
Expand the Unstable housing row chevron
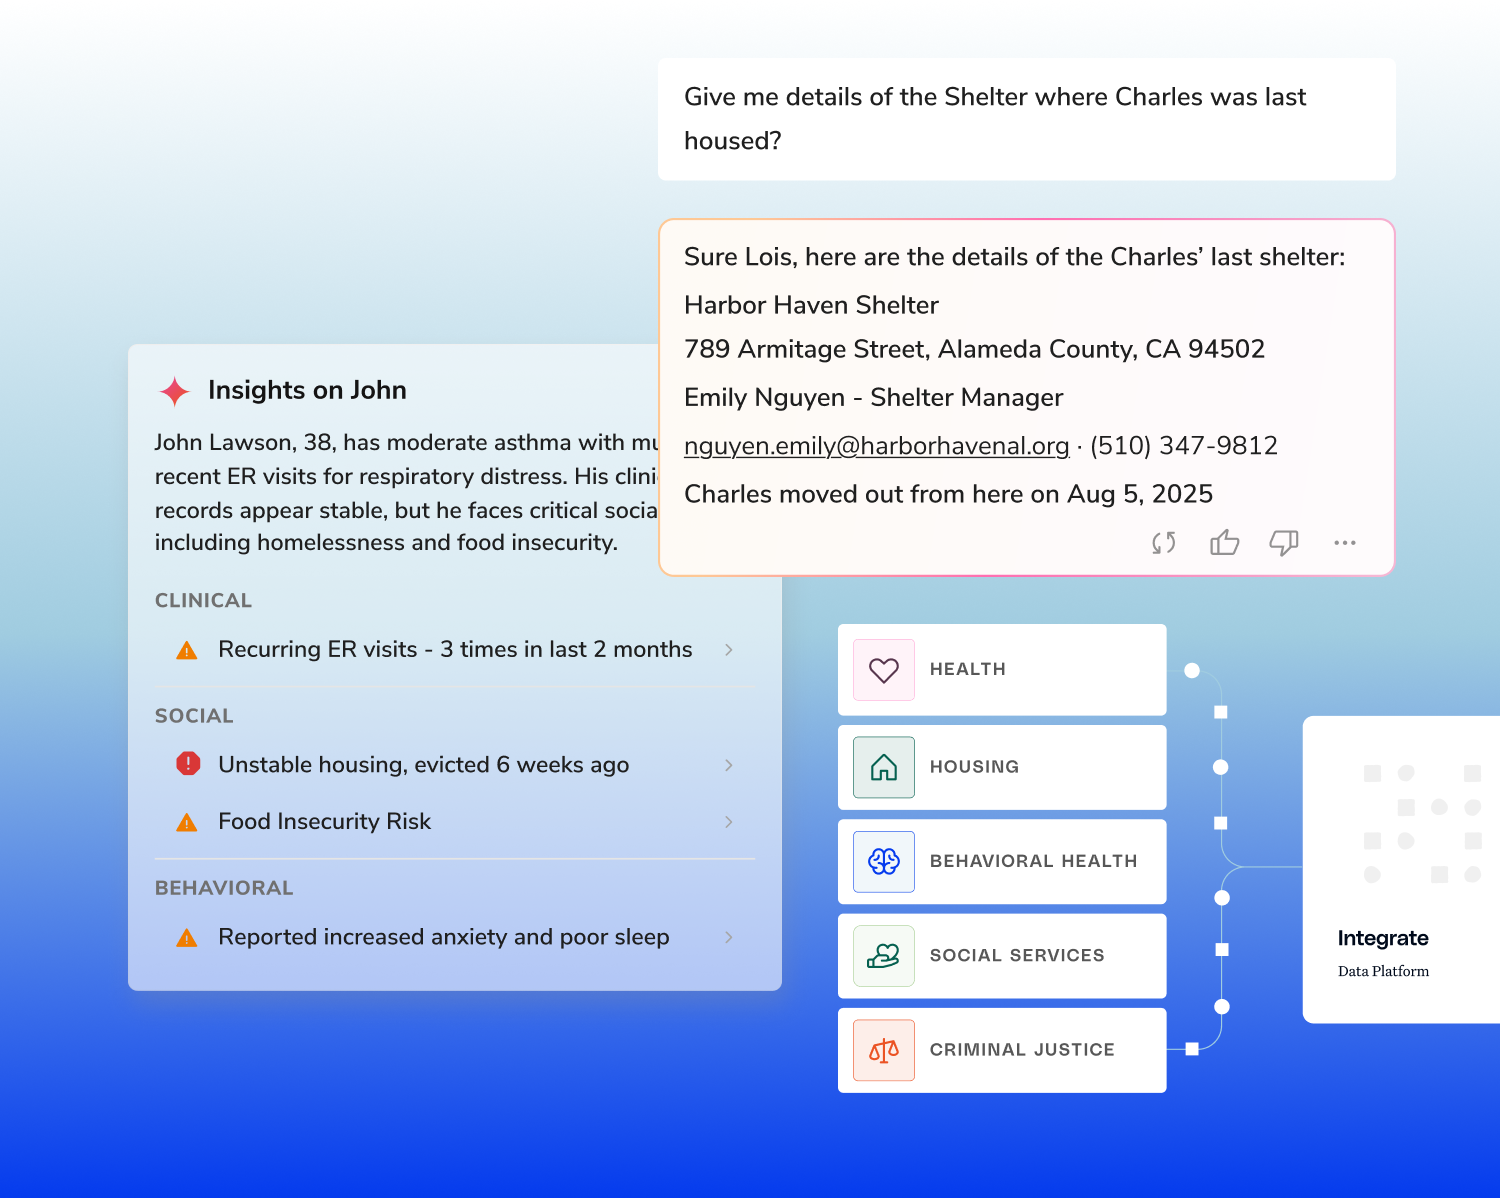click(x=729, y=765)
